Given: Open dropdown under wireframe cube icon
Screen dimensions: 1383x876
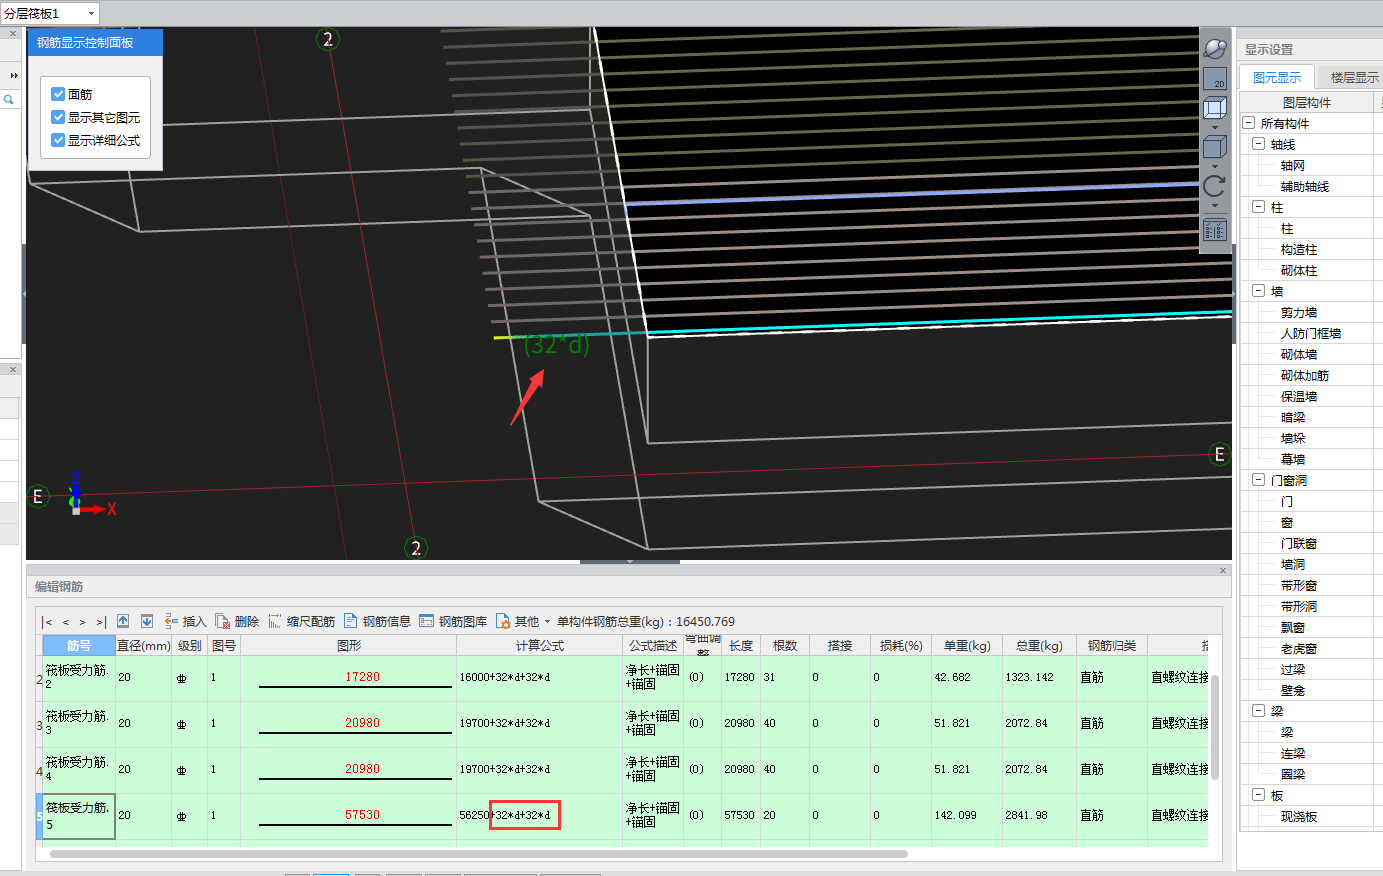Looking at the screenshot, I should 1215,128.
